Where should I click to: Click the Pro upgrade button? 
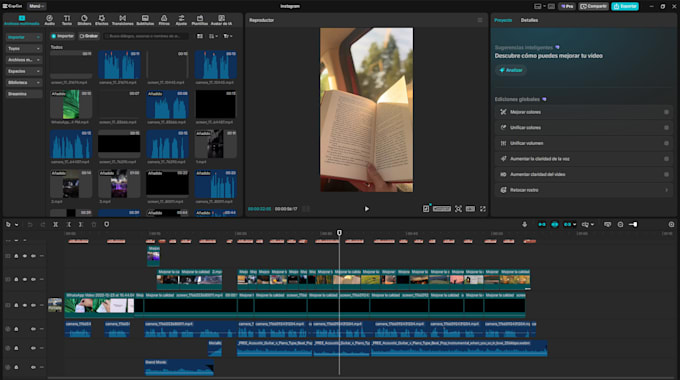(567, 6)
